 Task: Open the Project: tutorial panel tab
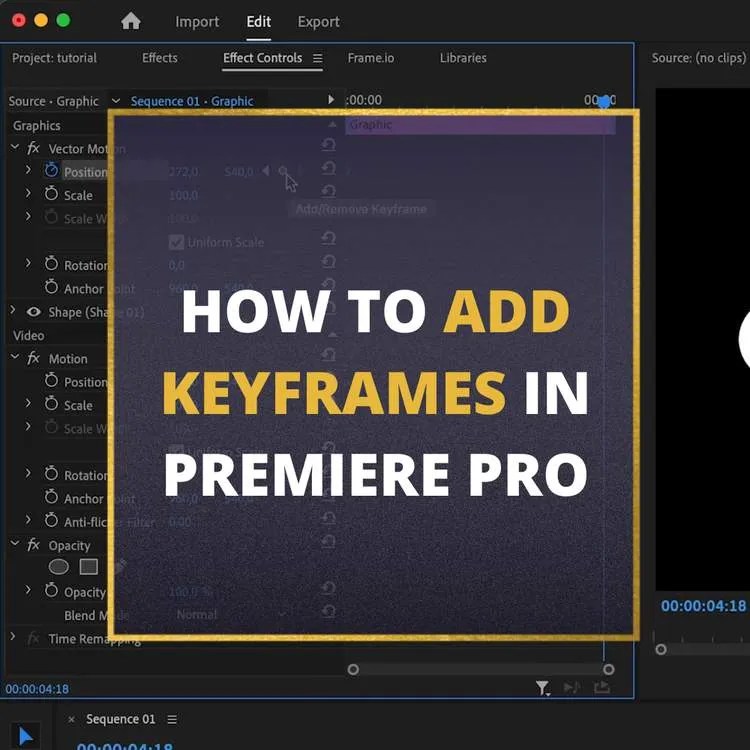tap(54, 58)
